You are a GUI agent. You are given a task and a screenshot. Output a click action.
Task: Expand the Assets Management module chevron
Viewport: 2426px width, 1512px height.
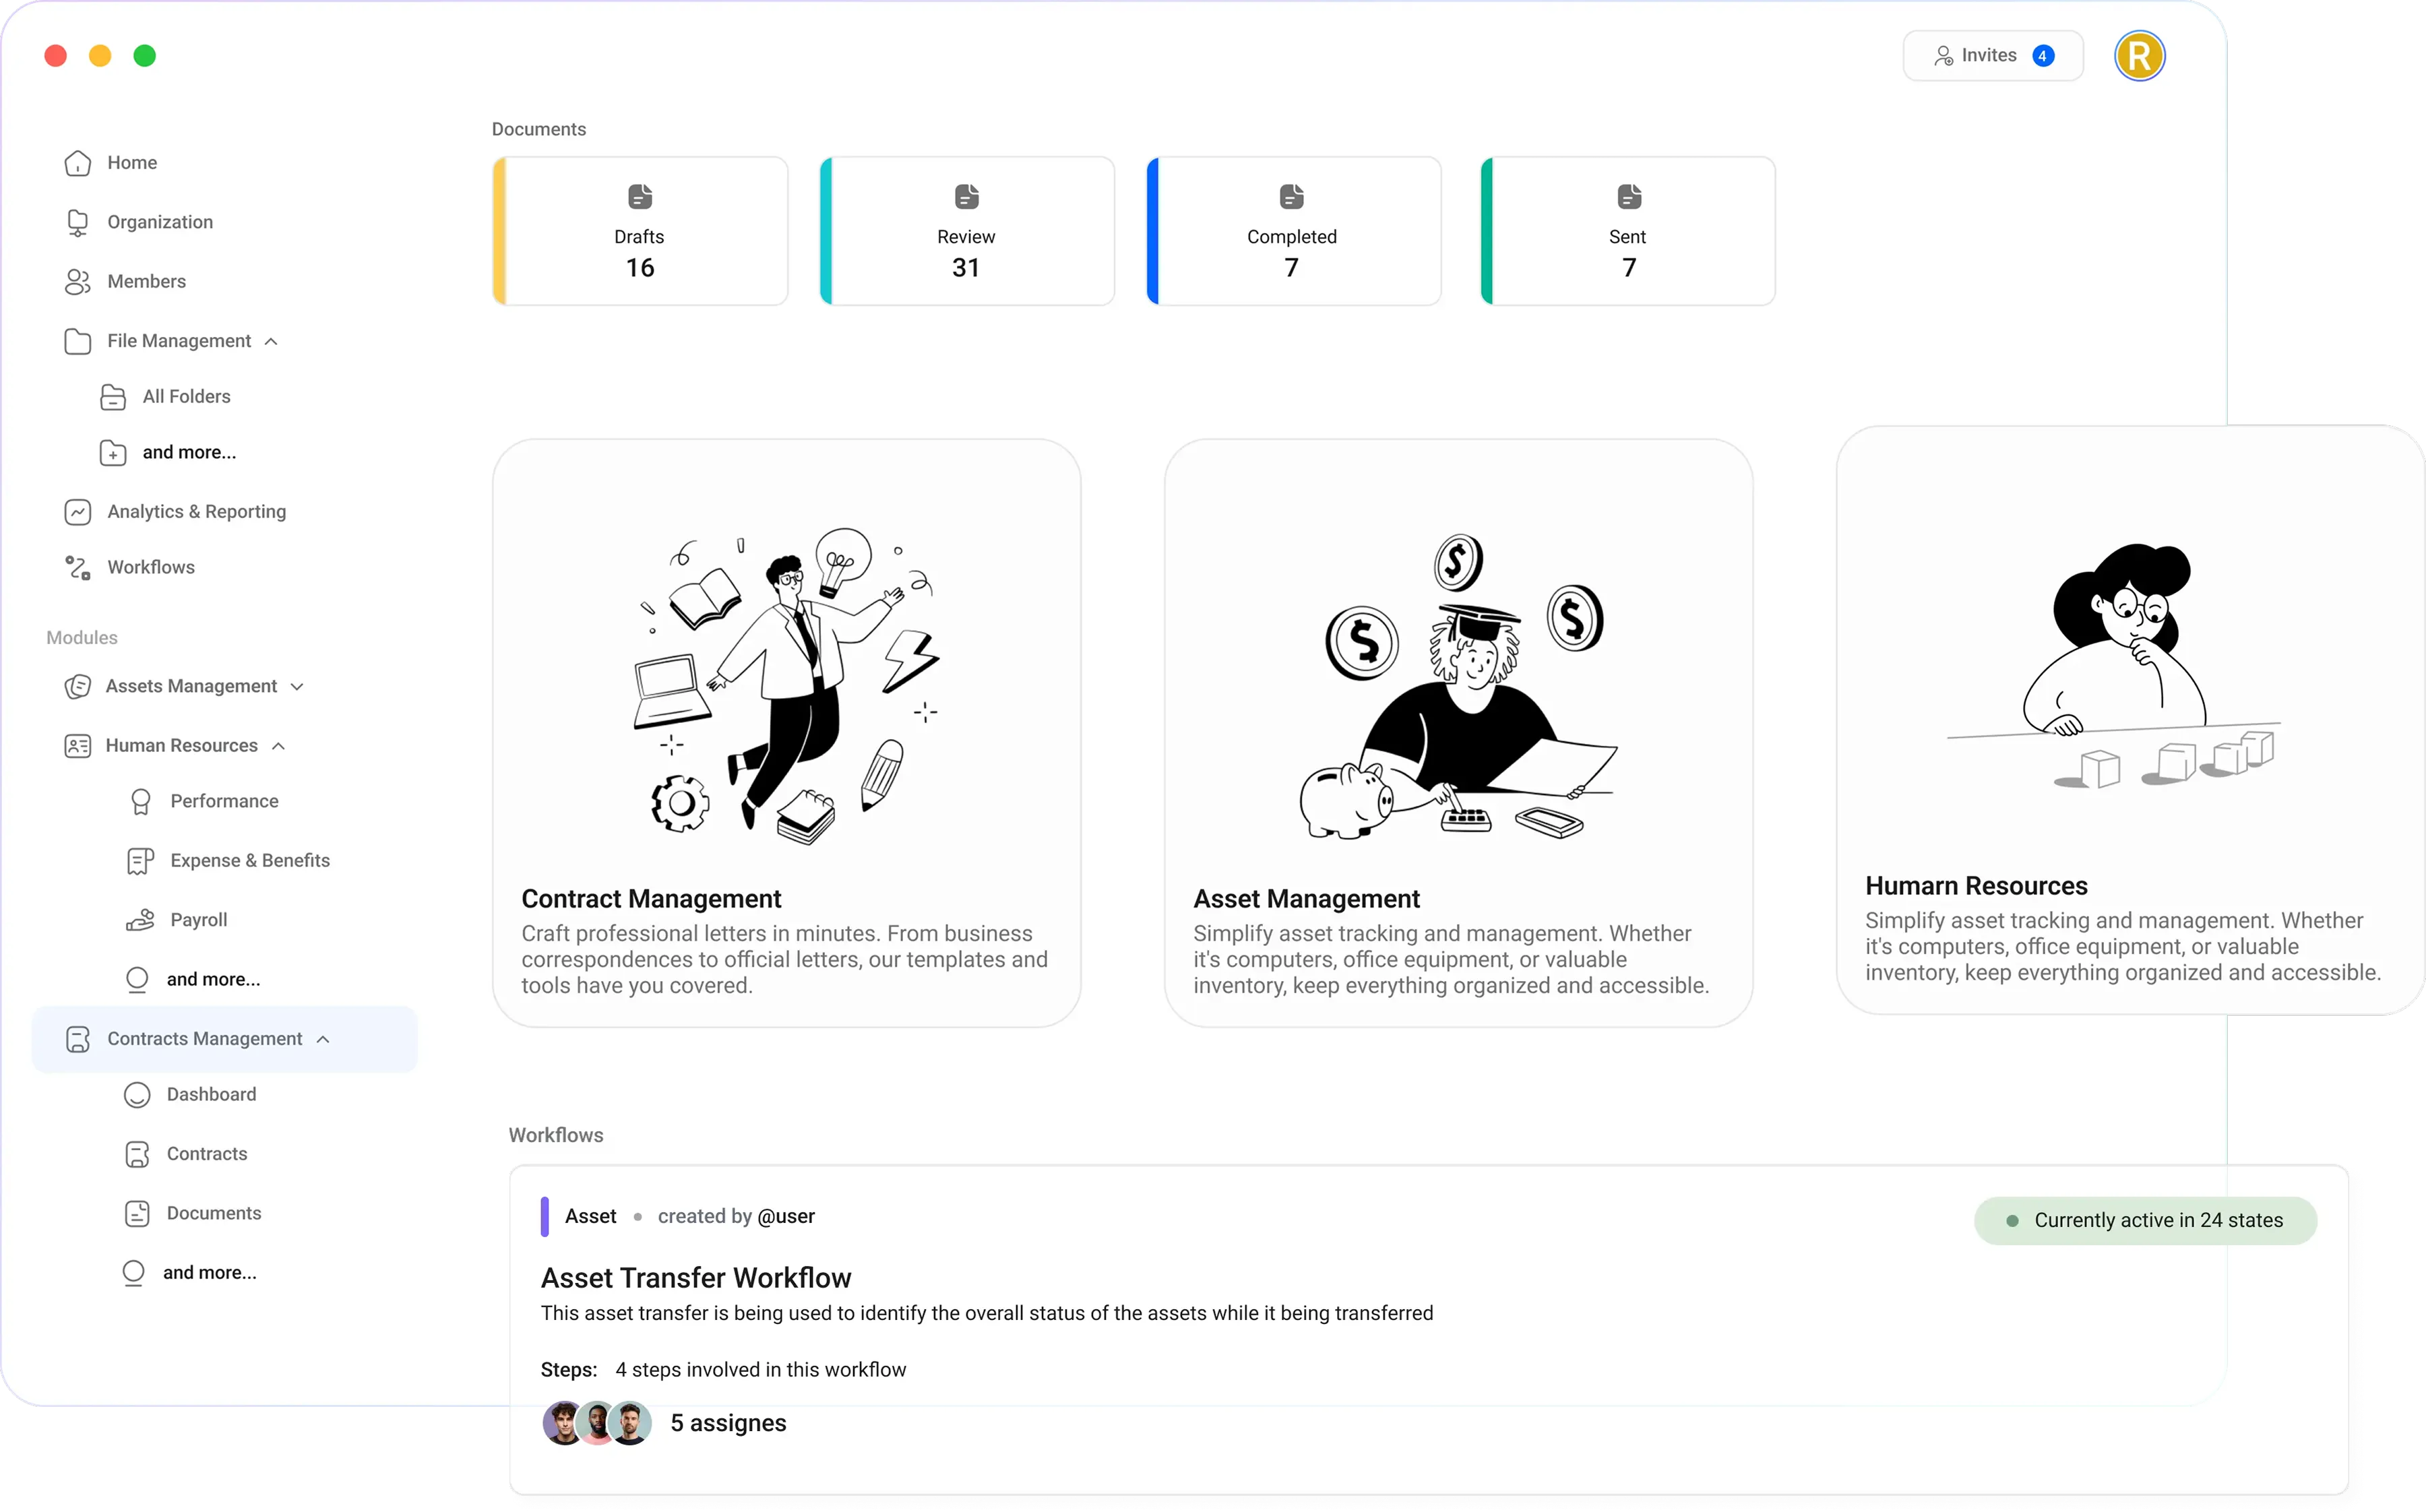297,687
